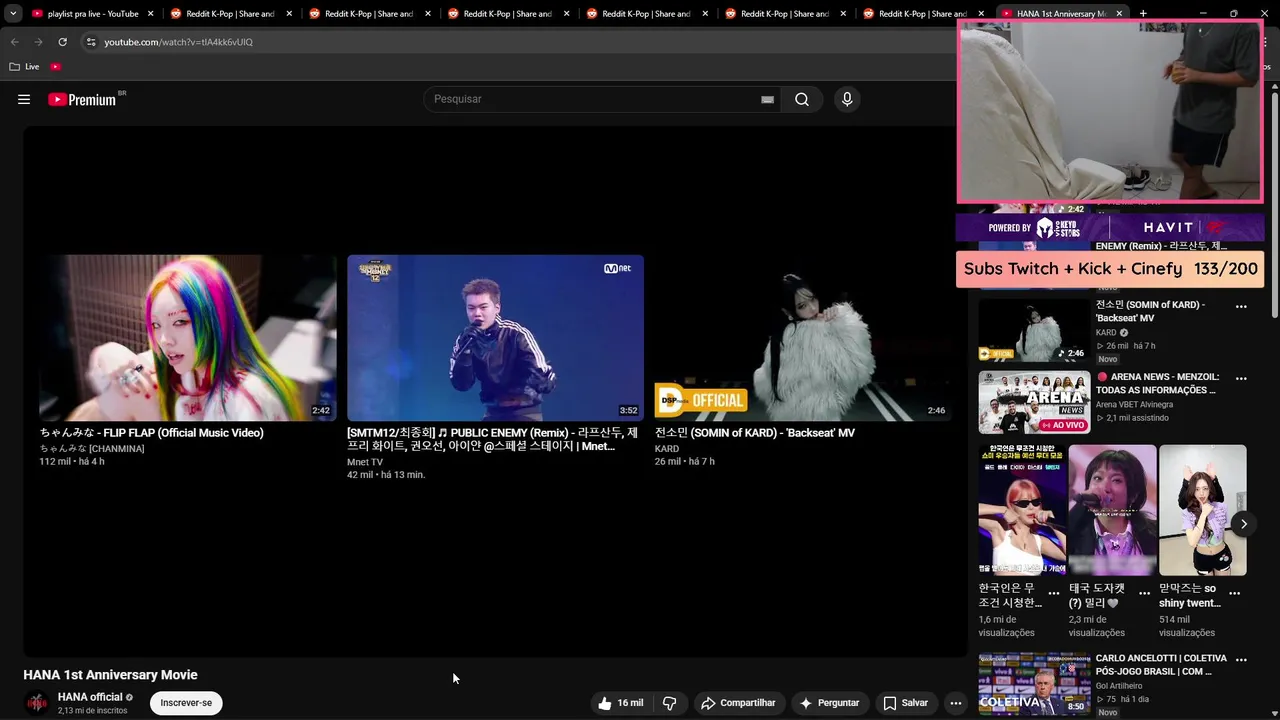This screenshot has width=1280, height=720.
Task: Subscribe with Inscrever-se button
Action: (x=186, y=703)
